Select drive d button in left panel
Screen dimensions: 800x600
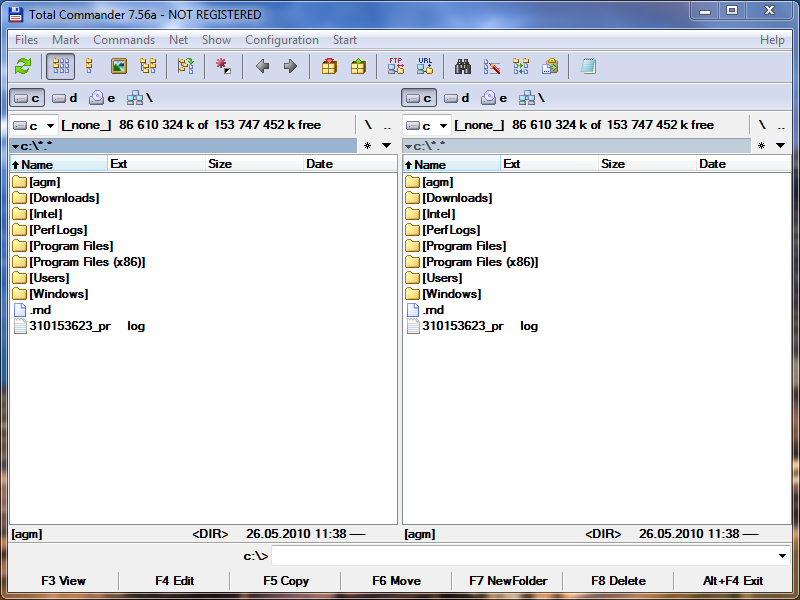pos(65,98)
